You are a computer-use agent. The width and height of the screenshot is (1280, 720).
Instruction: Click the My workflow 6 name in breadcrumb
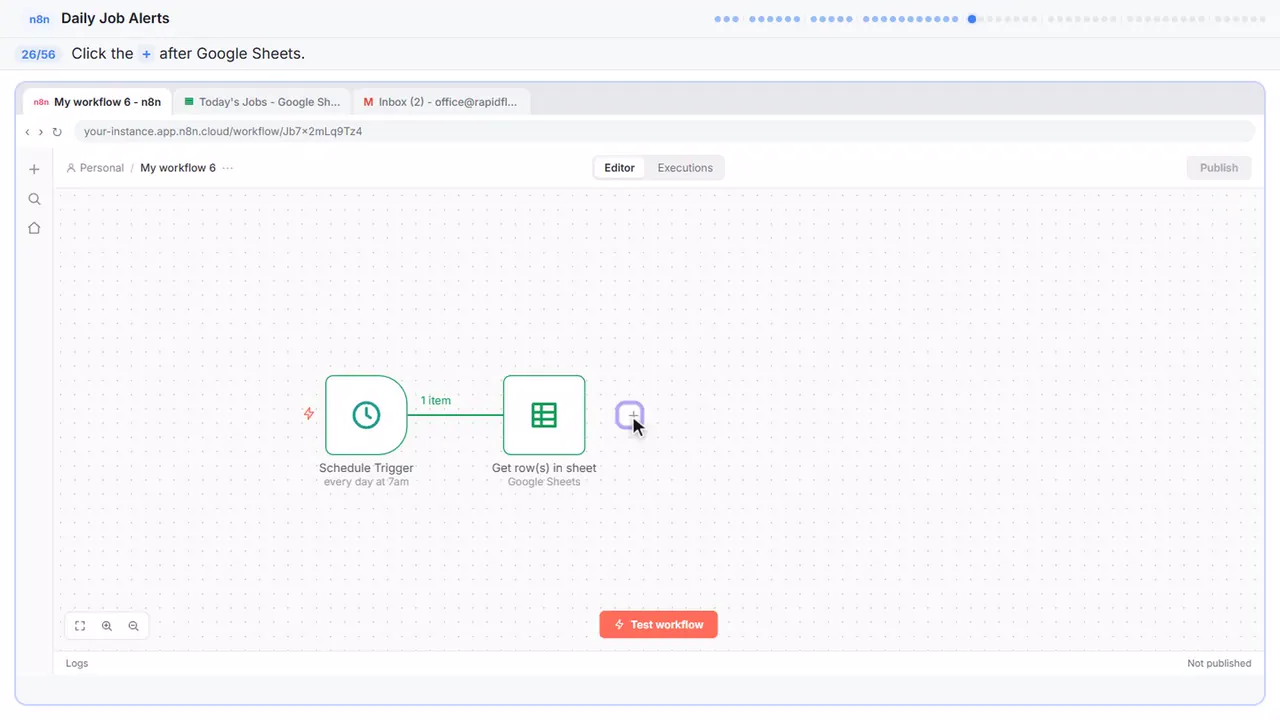coord(178,168)
